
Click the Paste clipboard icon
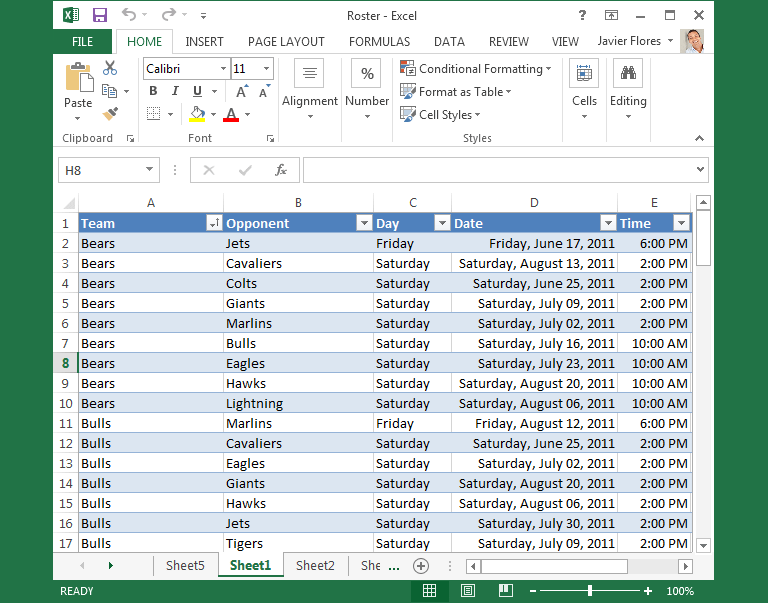tap(79, 77)
